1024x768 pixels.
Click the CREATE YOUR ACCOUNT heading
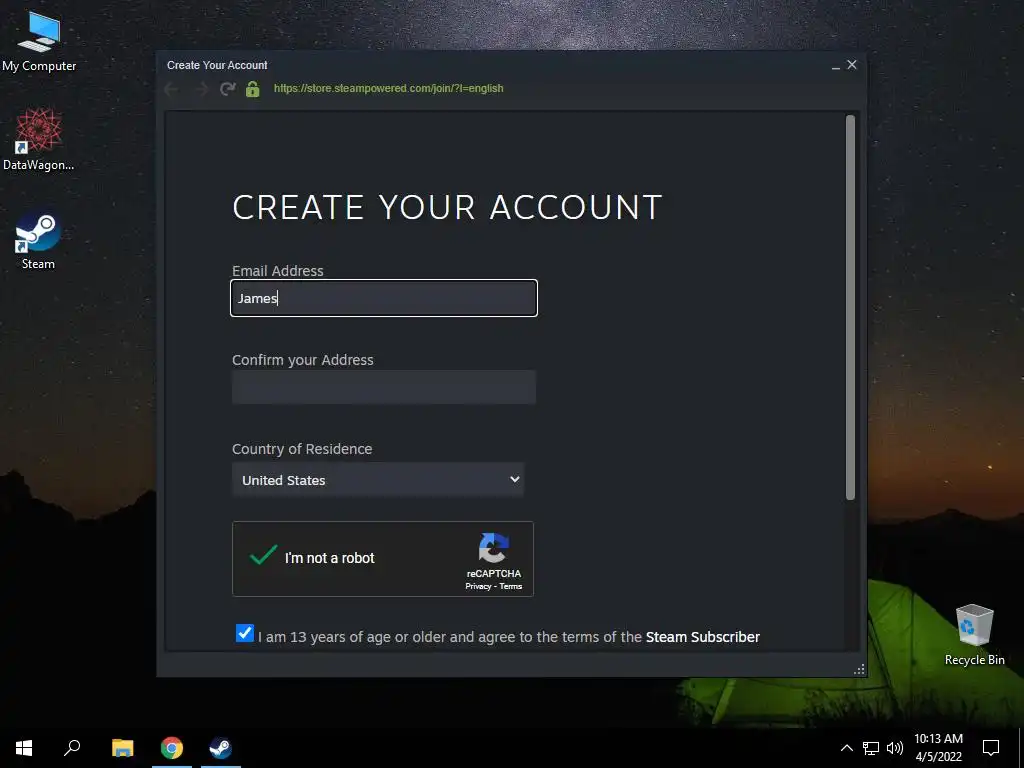(x=447, y=208)
